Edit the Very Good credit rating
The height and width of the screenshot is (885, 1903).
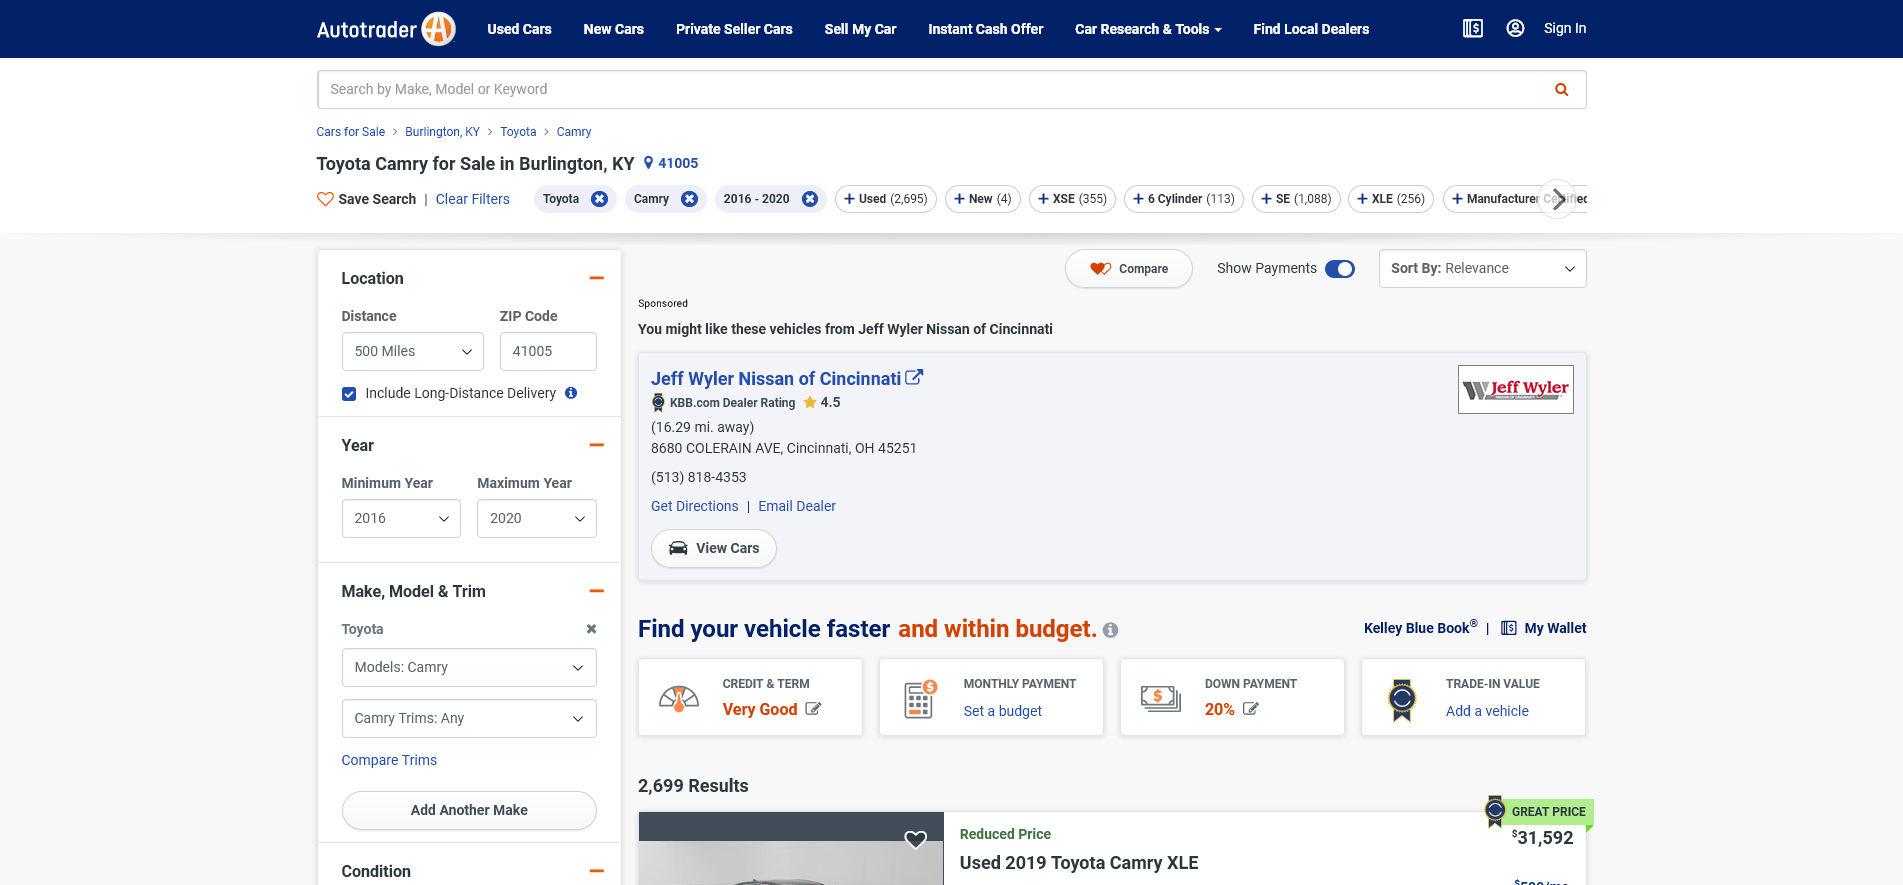click(813, 709)
